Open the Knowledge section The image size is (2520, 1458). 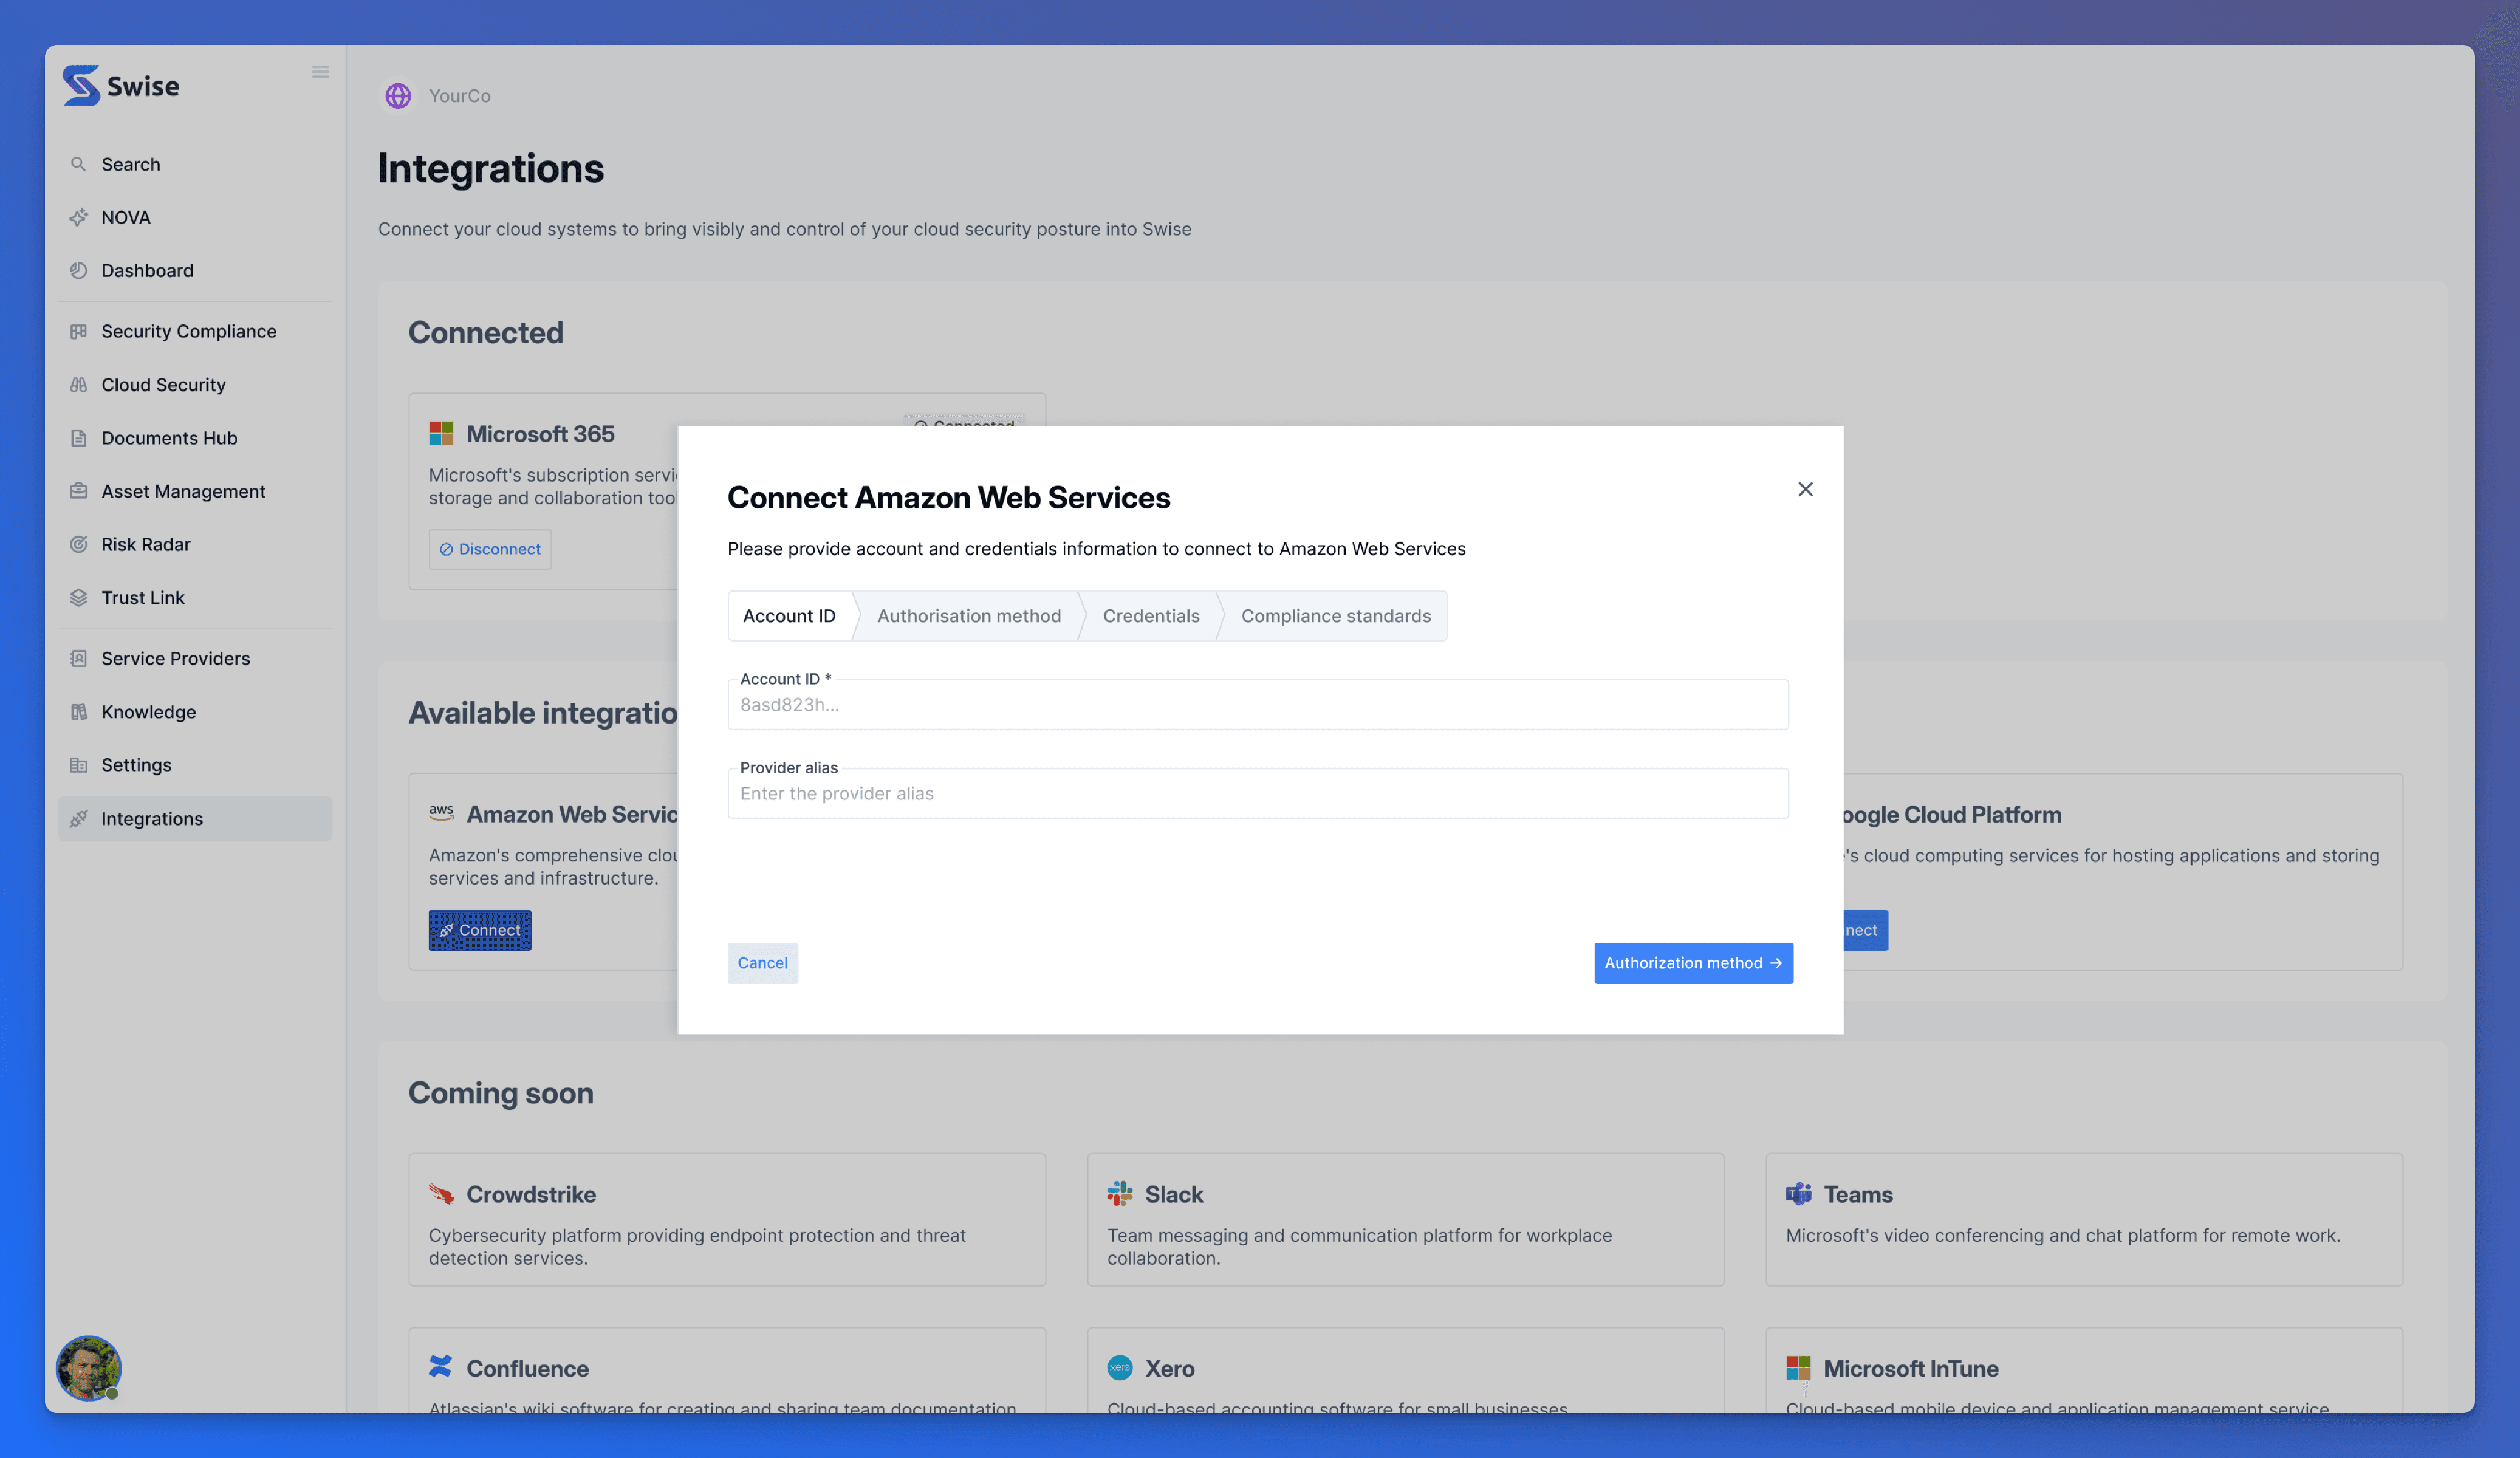point(195,712)
